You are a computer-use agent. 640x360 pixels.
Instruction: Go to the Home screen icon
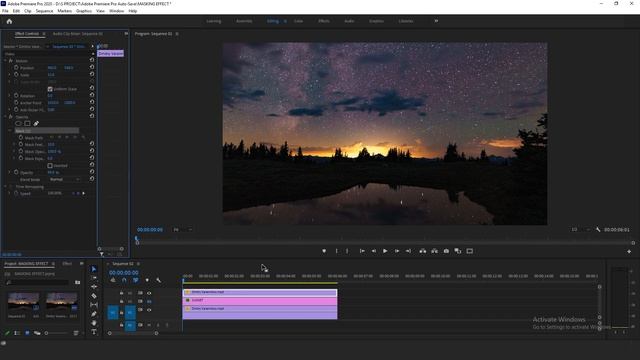point(9,21)
